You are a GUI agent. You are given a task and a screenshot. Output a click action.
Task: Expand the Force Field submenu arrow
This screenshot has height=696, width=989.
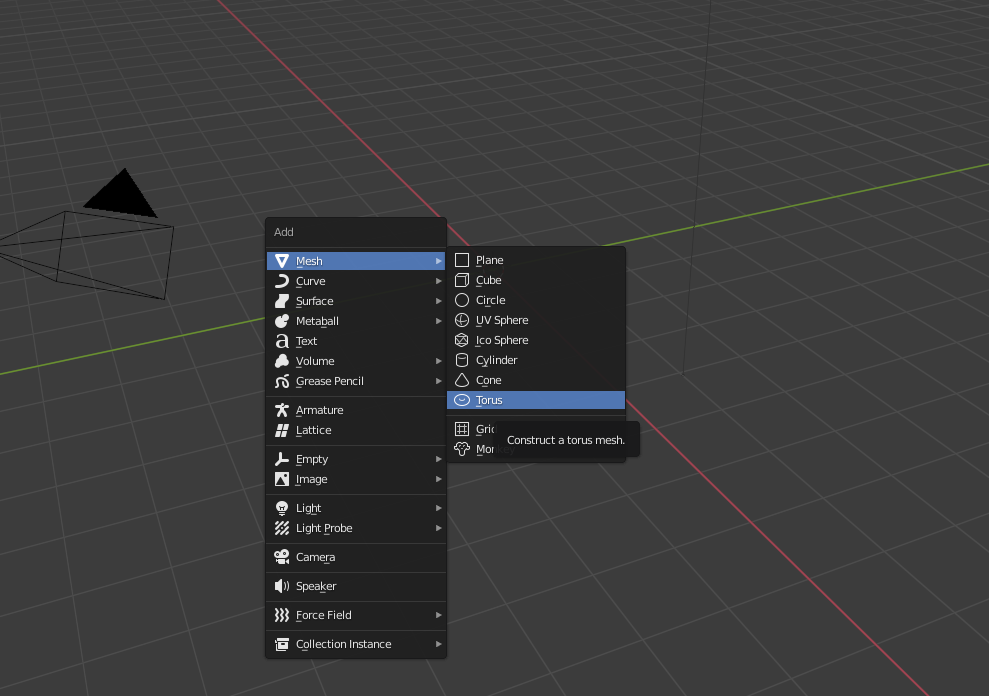tap(438, 615)
